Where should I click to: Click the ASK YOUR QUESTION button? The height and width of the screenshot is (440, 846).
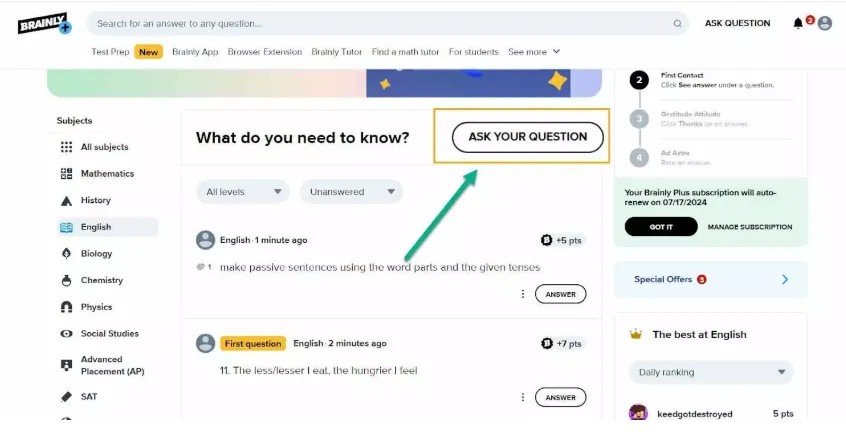point(528,137)
